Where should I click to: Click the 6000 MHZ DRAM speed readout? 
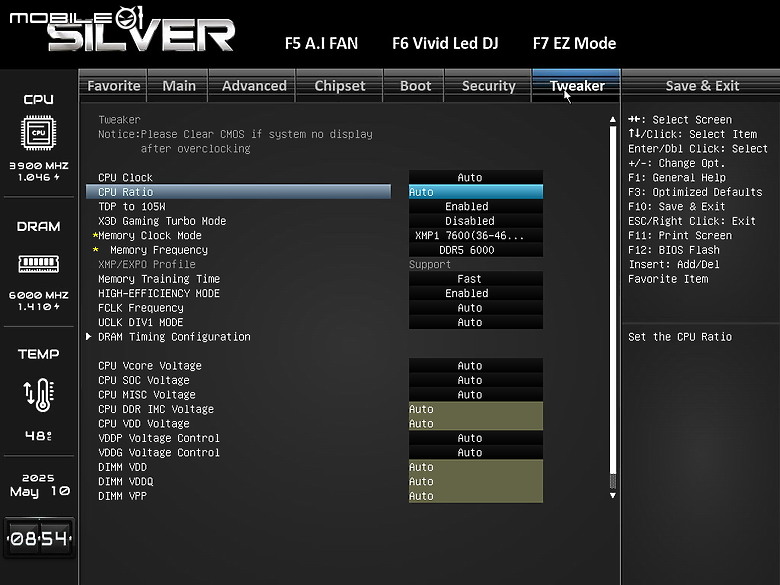pyautogui.click(x=39, y=295)
